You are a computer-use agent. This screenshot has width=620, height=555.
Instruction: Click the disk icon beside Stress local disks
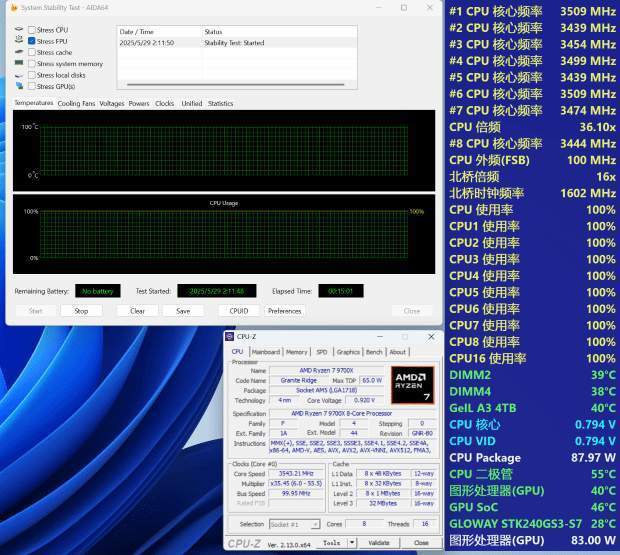pyautogui.click(x=18, y=75)
